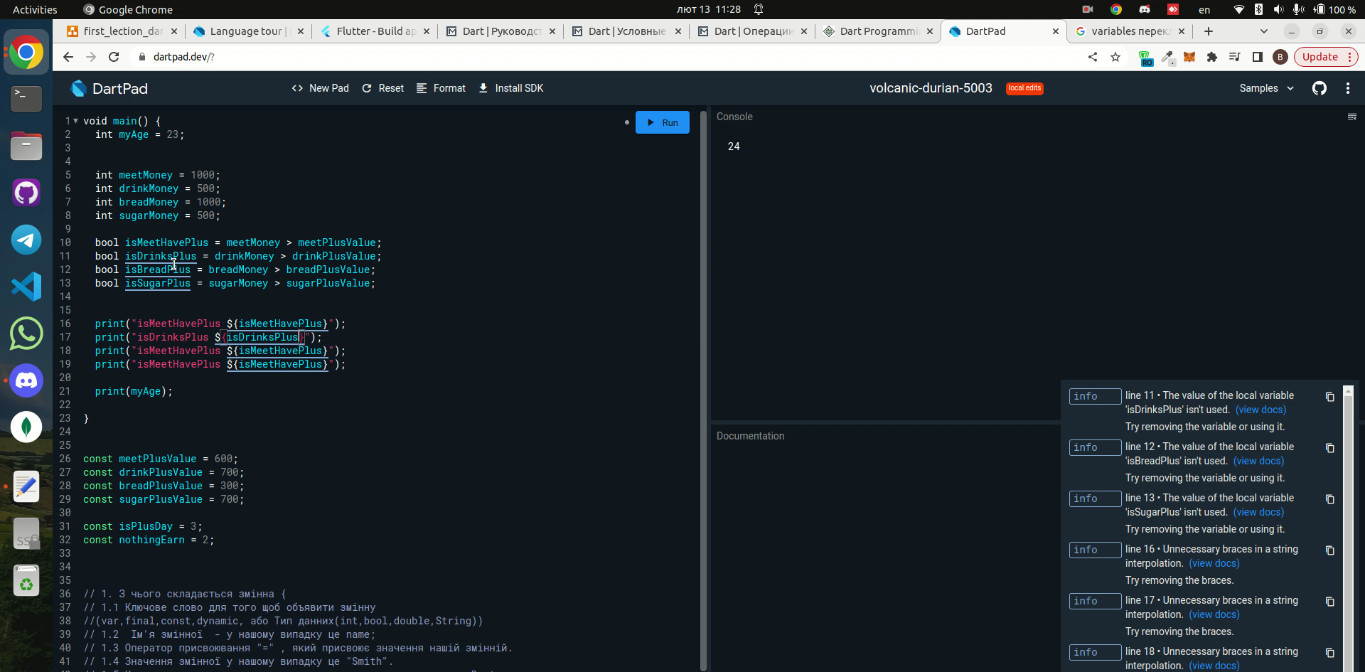The image size is (1365, 672).
Task: Open the Chrome profile avatar B
Action: 1281,57
